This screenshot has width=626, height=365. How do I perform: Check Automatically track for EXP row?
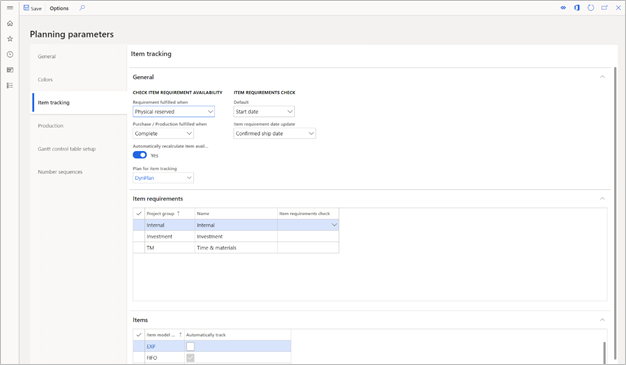[190, 346]
